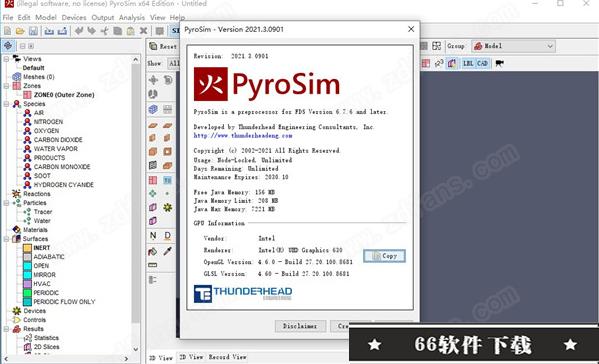Click the tree panel scroll down arrow
This screenshot has height=364, width=599.
click(x=136, y=349)
